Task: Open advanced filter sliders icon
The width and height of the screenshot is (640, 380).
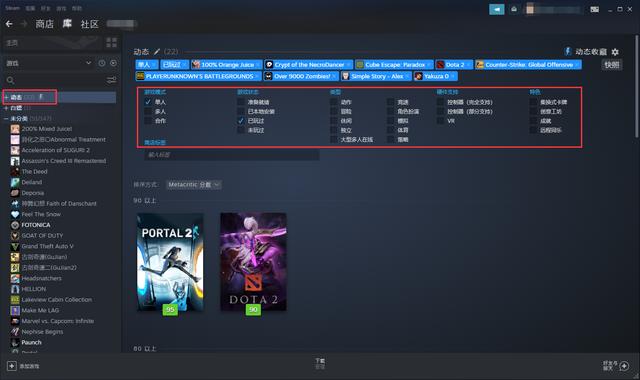Action: click(x=111, y=80)
